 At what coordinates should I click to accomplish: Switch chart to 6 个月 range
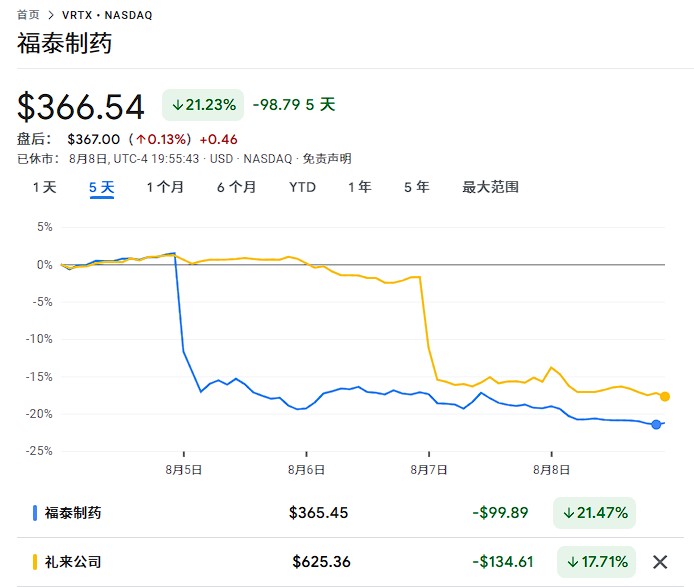pos(236,187)
